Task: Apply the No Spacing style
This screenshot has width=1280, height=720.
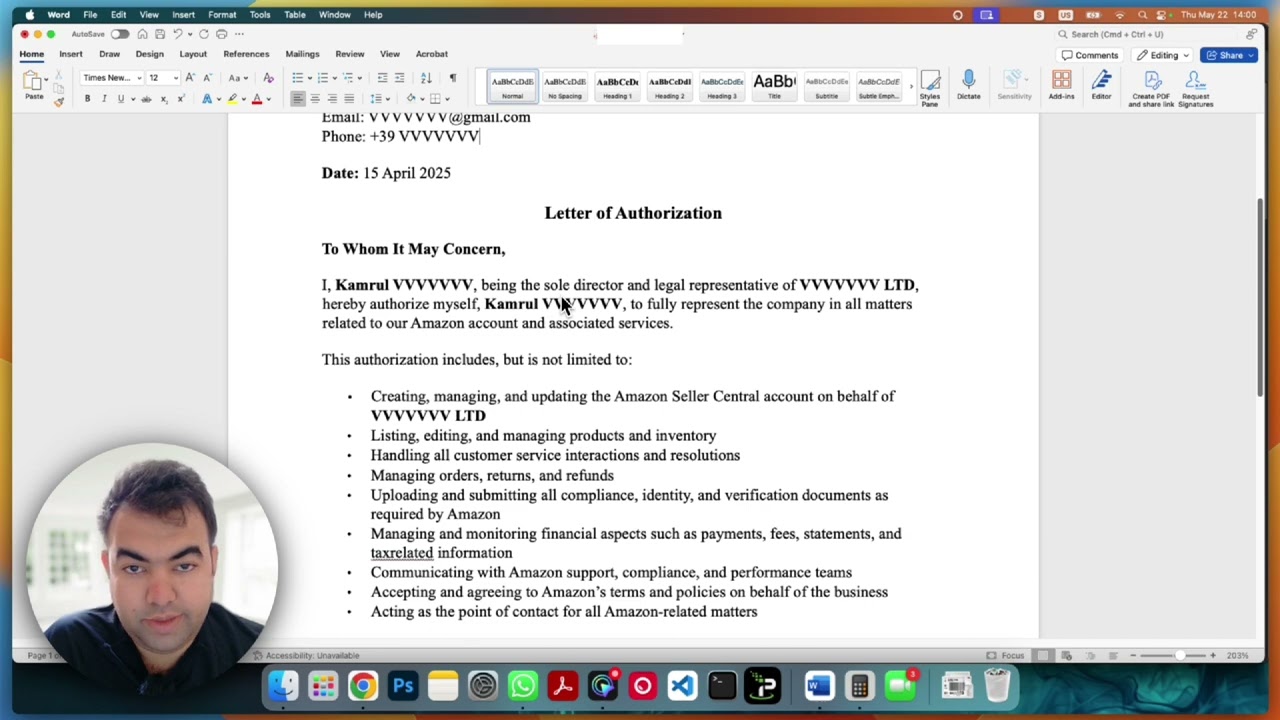Action: click(x=564, y=87)
